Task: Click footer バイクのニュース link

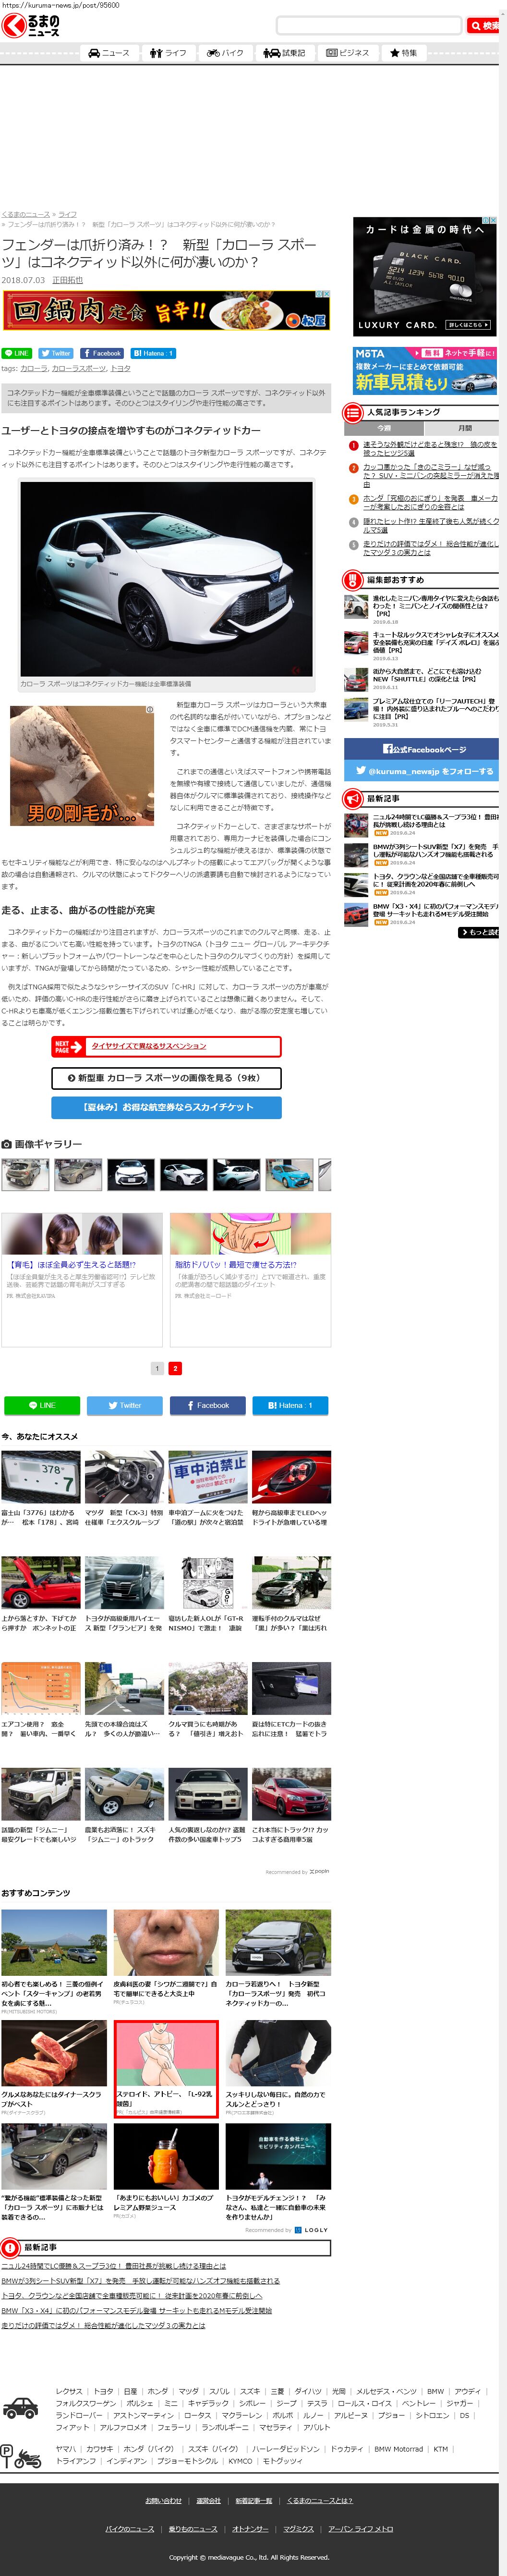Action: (130, 2528)
